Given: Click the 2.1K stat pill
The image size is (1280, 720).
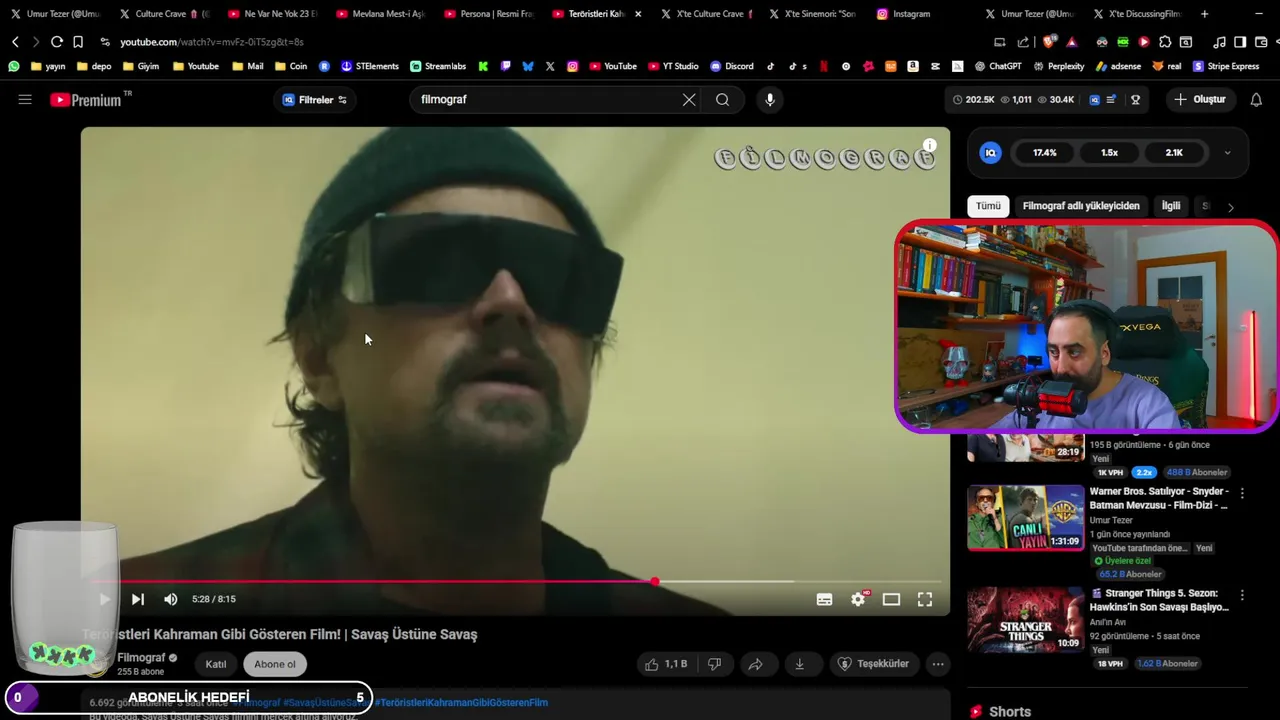Looking at the screenshot, I should tap(1174, 153).
